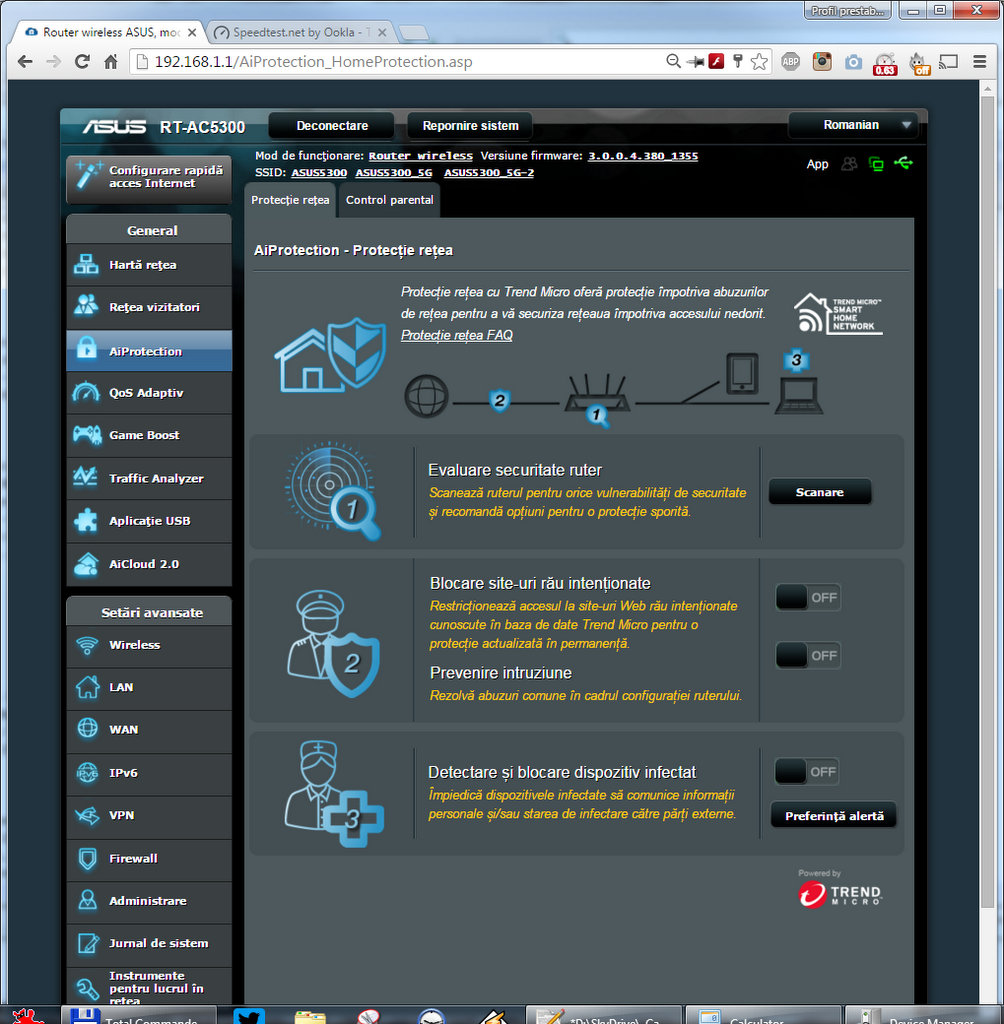Click the guest users status icon

[x=849, y=164]
